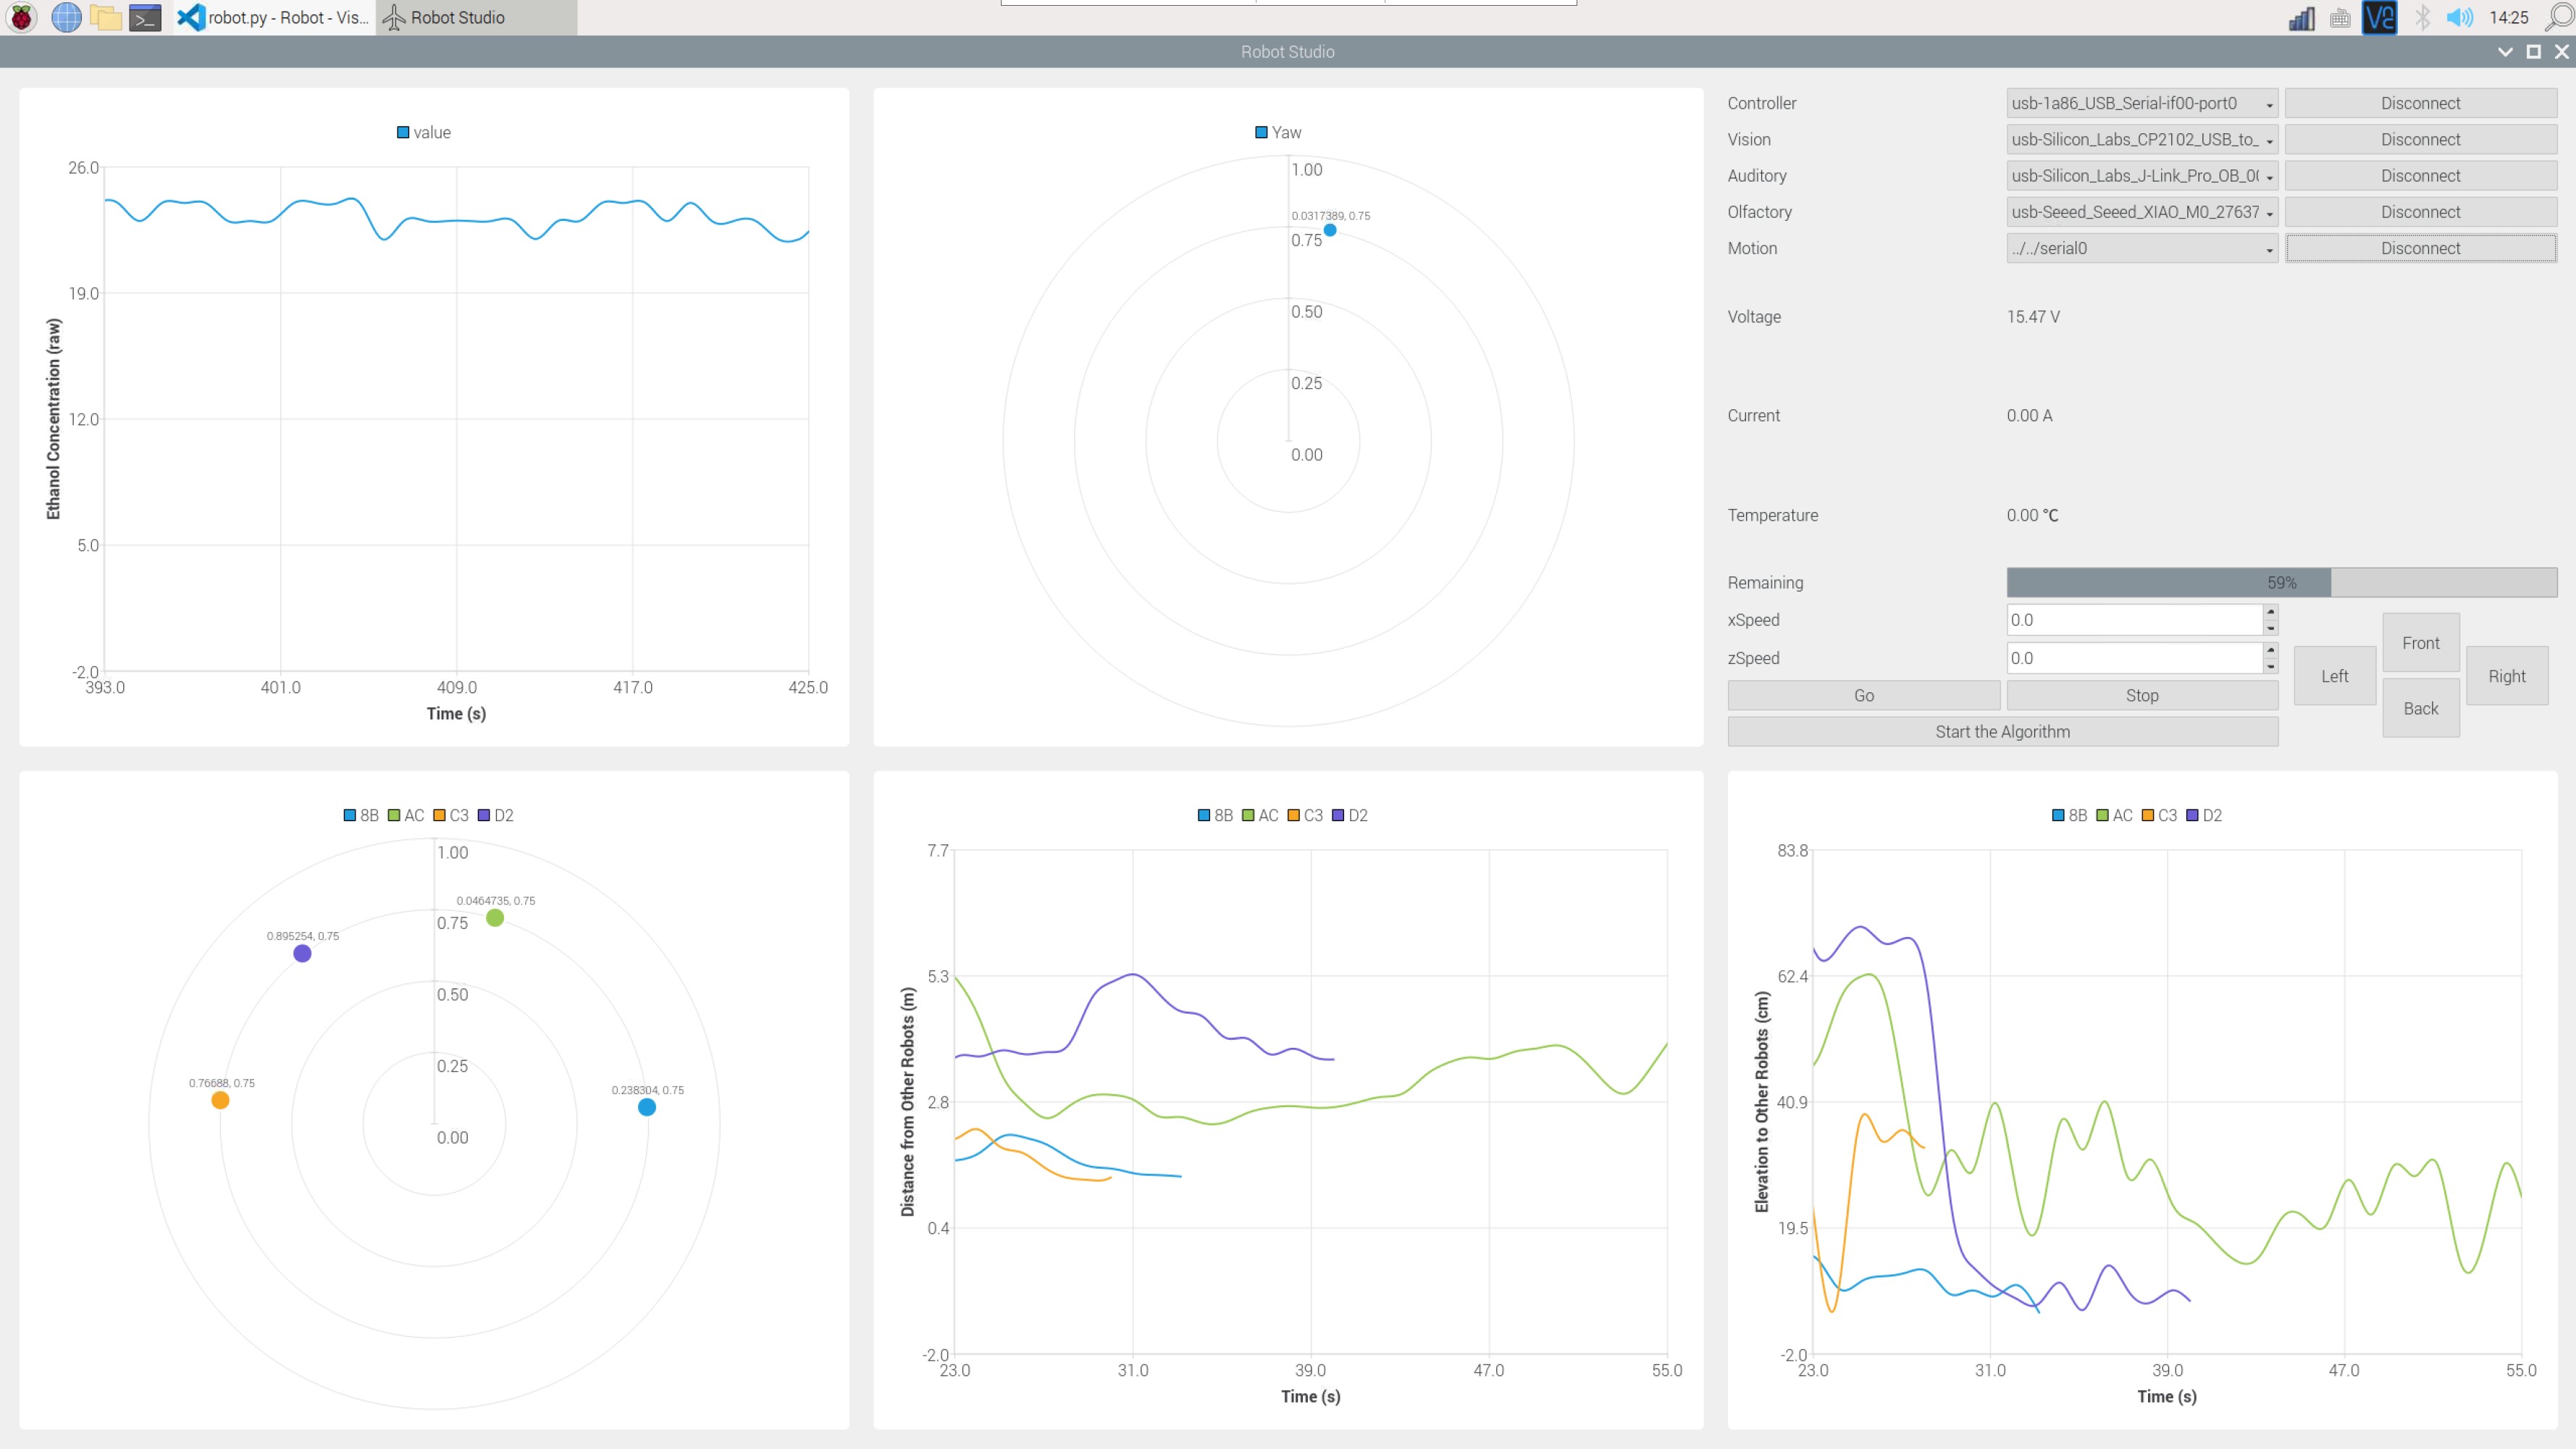This screenshot has width=2576, height=1449.
Task: Click the Remaining battery progress bar
Action: click(x=2281, y=582)
